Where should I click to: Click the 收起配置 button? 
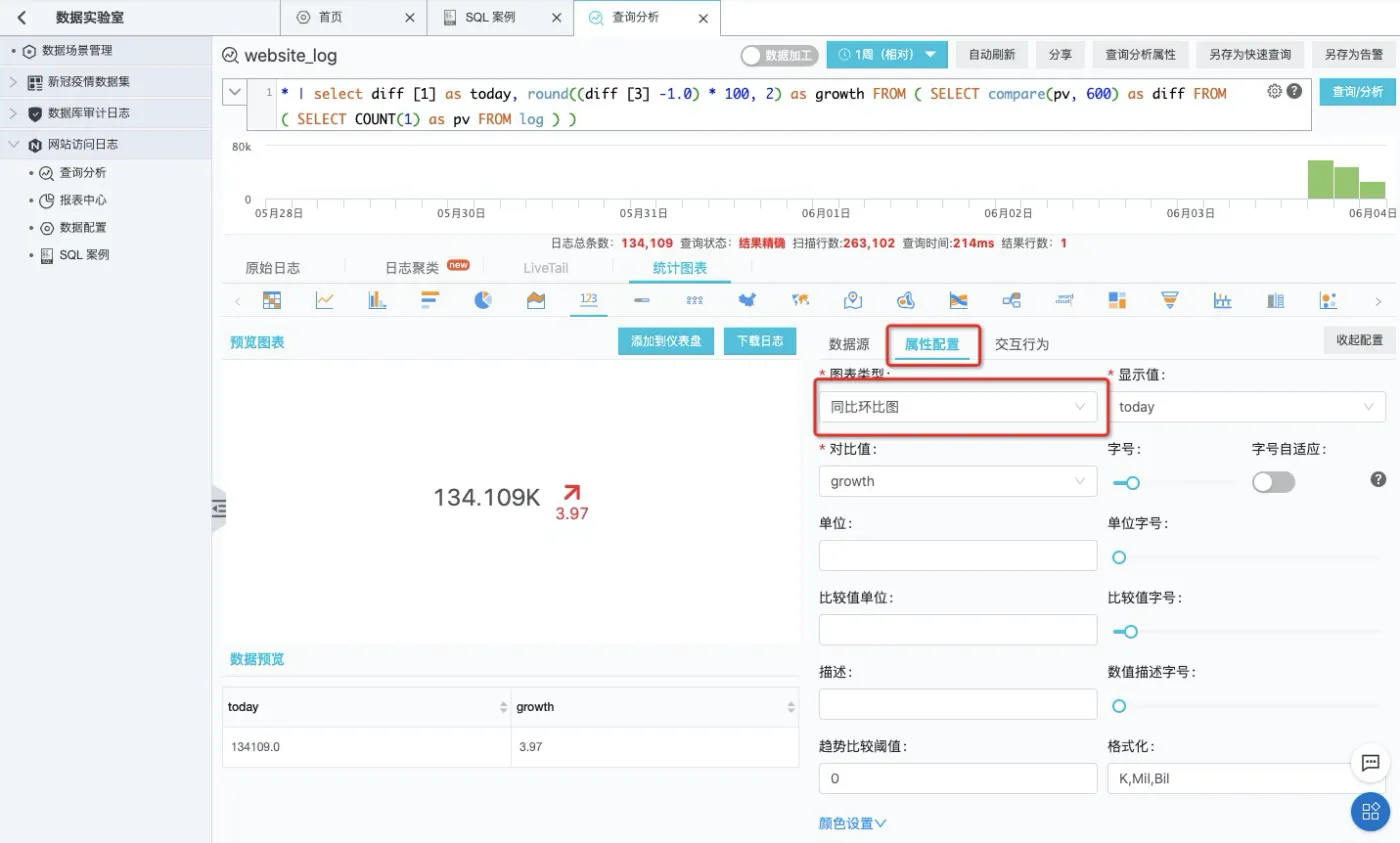tap(1359, 340)
